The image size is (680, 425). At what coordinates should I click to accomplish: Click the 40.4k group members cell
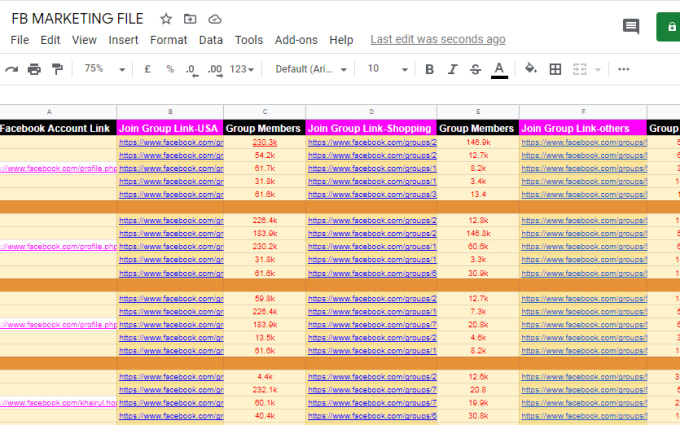pos(265,416)
